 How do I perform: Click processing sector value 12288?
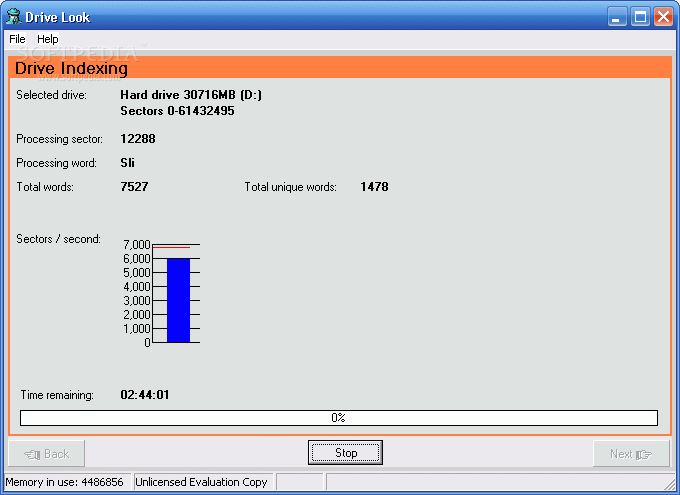pyautogui.click(x=138, y=139)
